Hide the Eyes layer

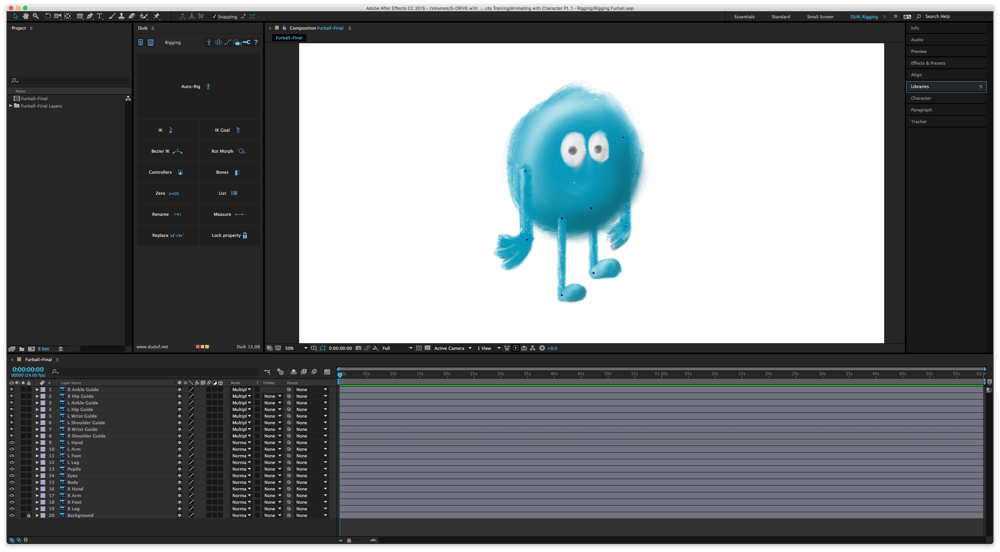(x=11, y=476)
